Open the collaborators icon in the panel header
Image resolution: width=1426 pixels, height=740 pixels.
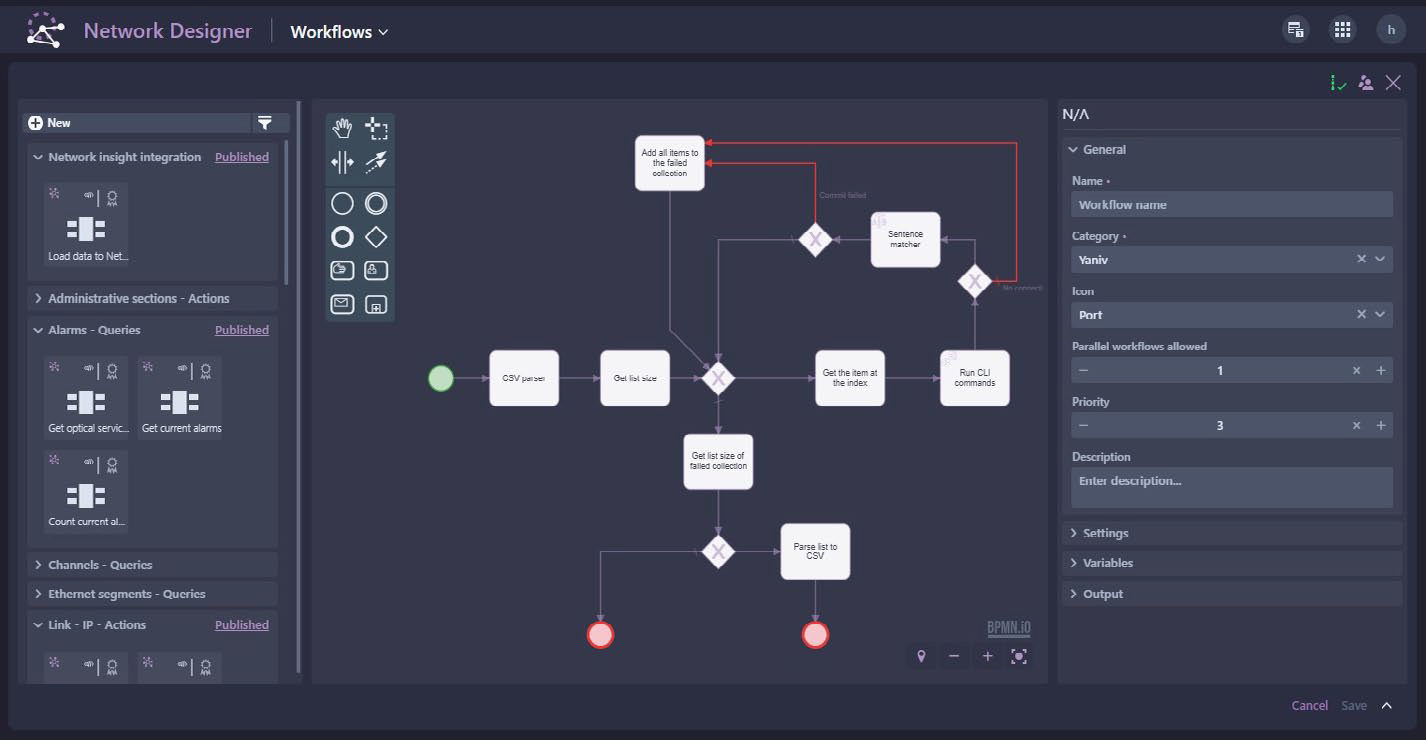1366,82
